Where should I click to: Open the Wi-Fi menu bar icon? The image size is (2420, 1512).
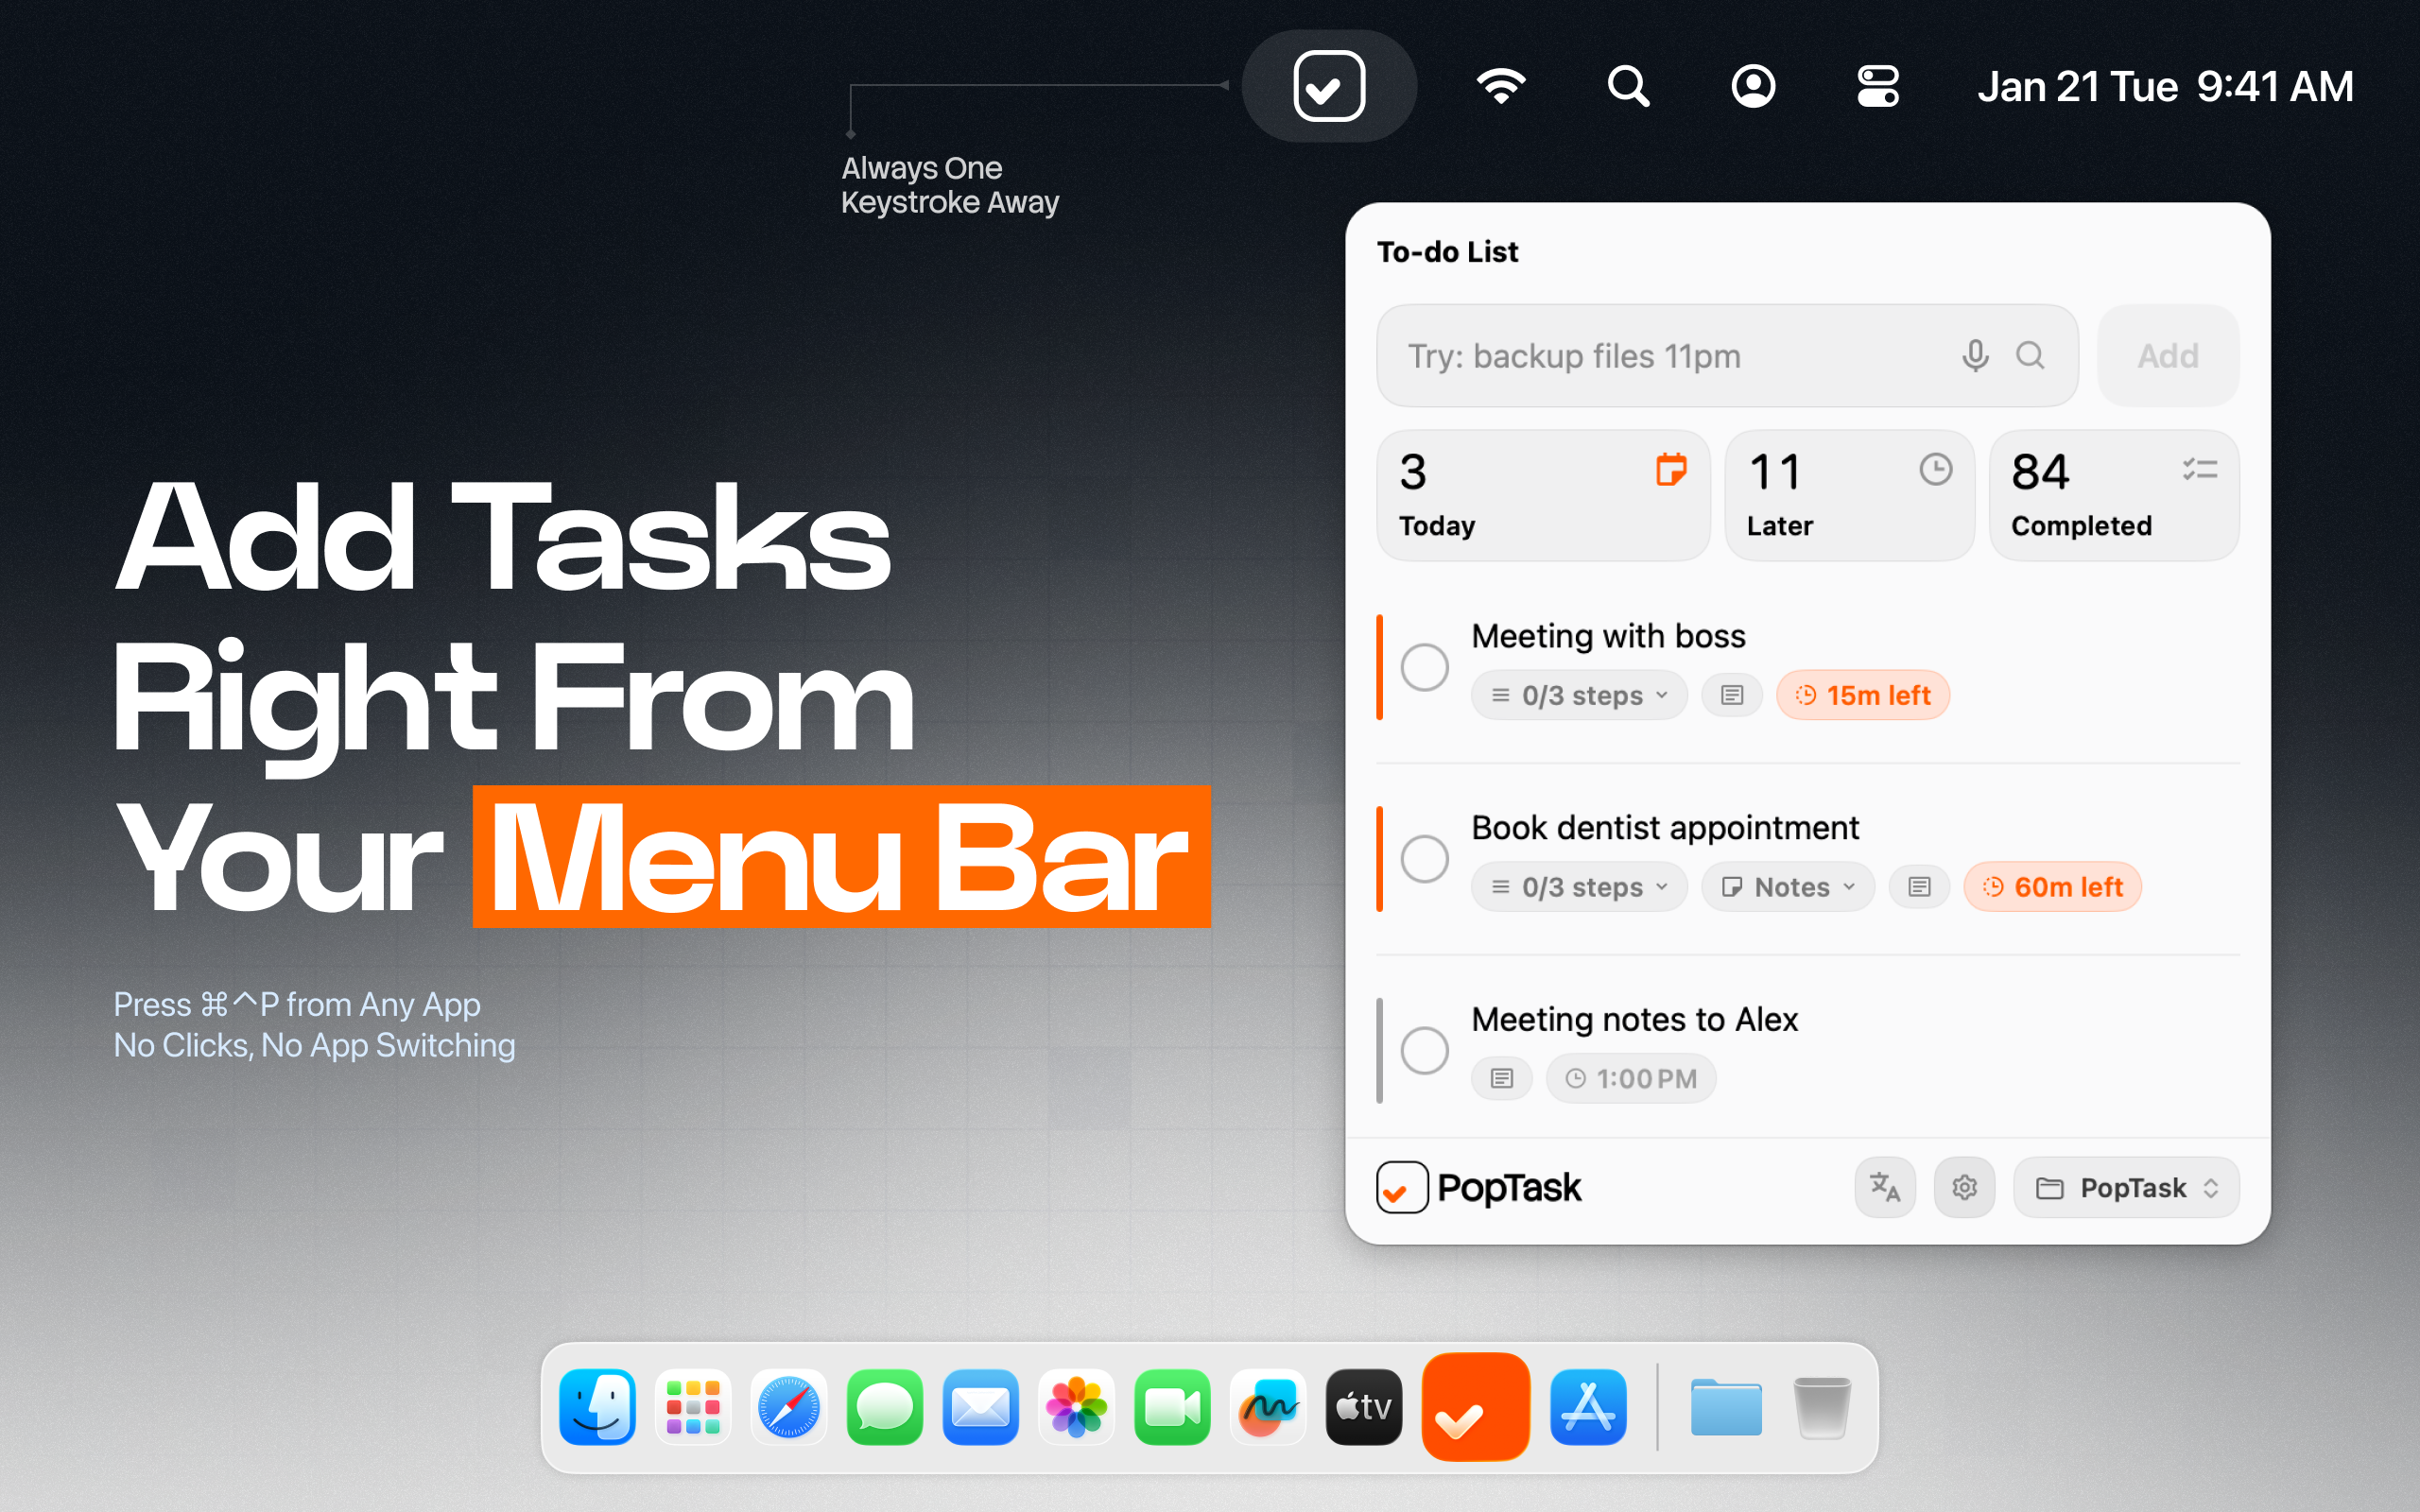pos(1502,86)
